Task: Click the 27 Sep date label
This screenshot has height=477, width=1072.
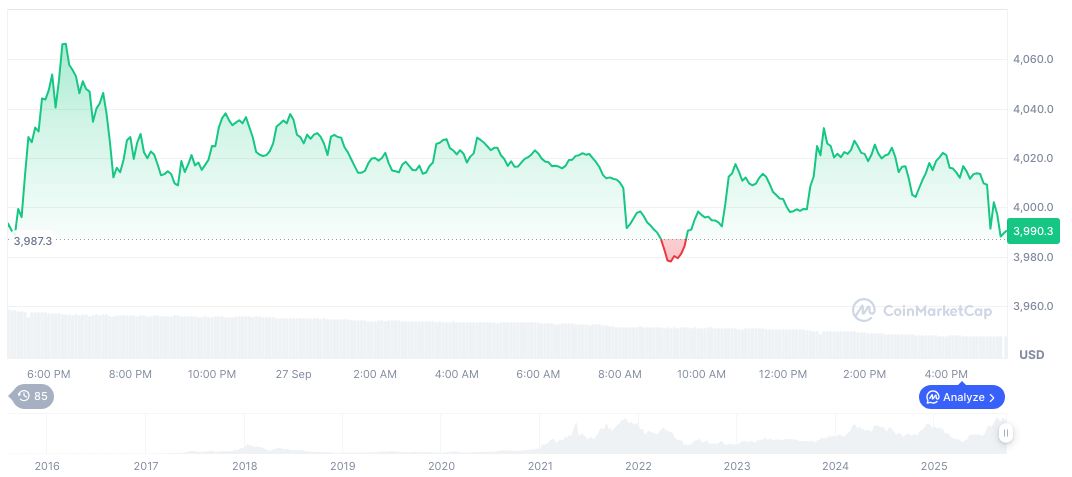Action: click(293, 374)
